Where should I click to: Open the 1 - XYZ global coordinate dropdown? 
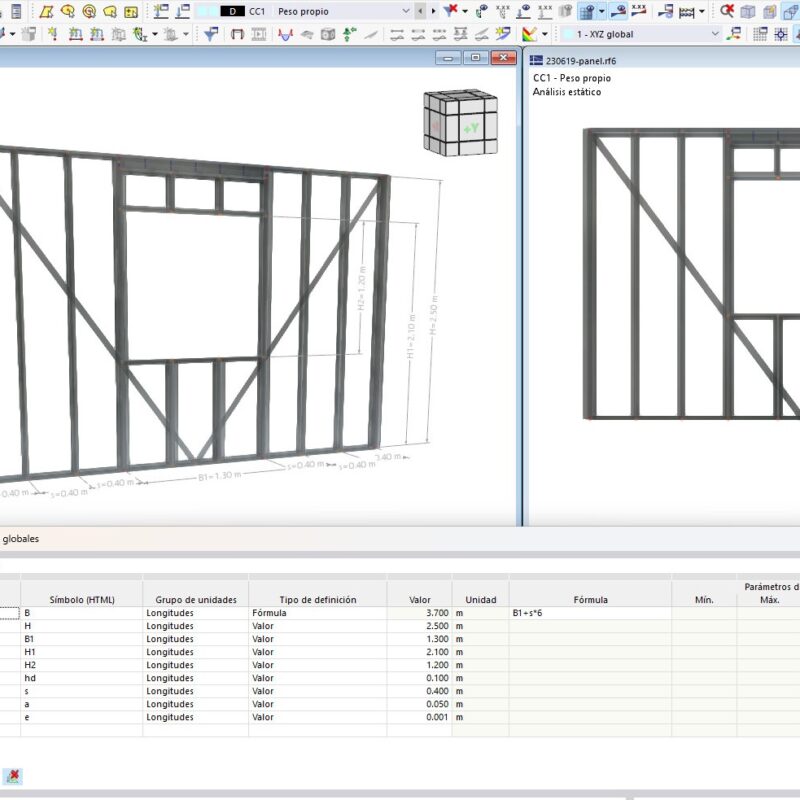coord(715,34)
